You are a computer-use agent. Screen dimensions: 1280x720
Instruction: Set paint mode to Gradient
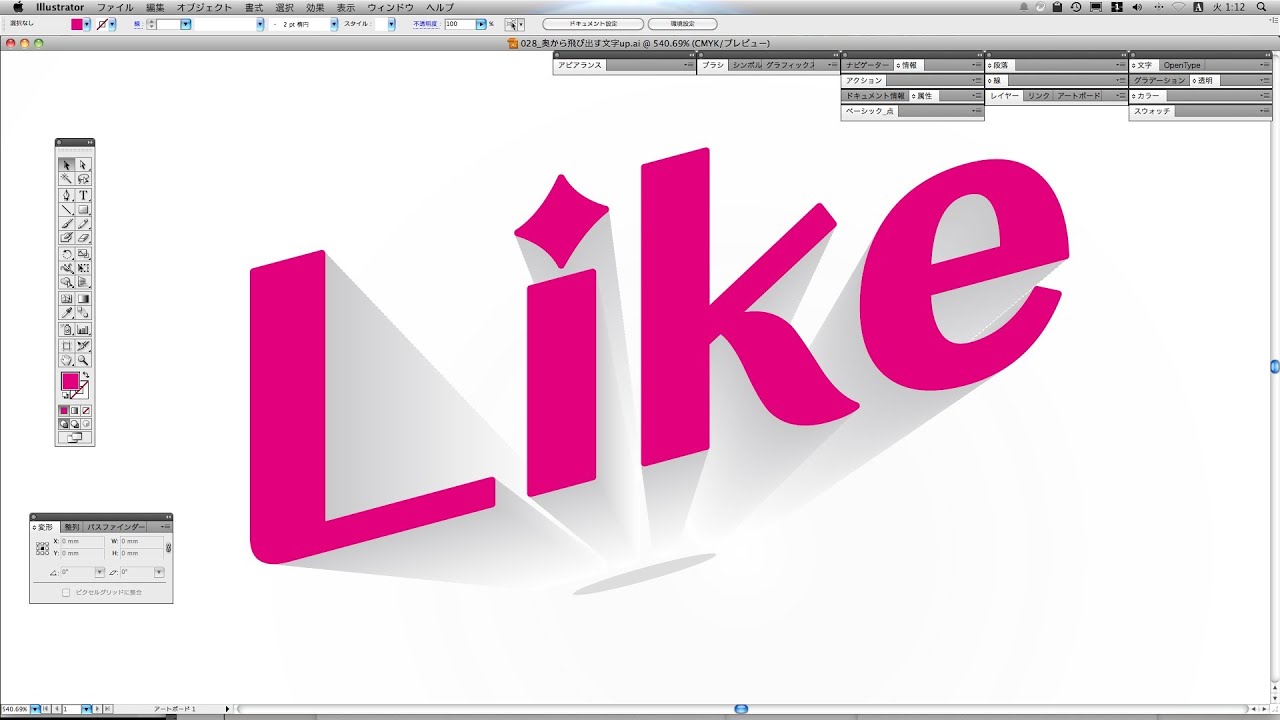point(75,410)
